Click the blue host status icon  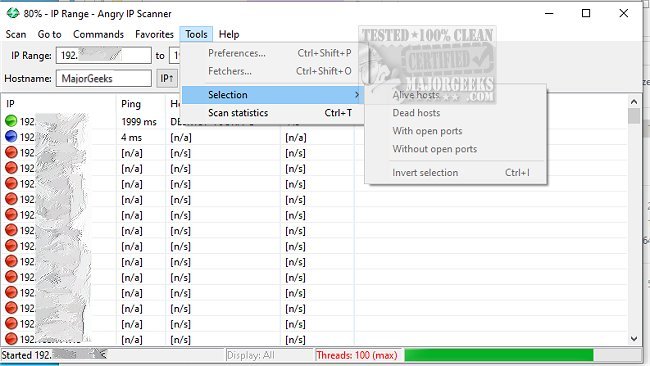11,137
